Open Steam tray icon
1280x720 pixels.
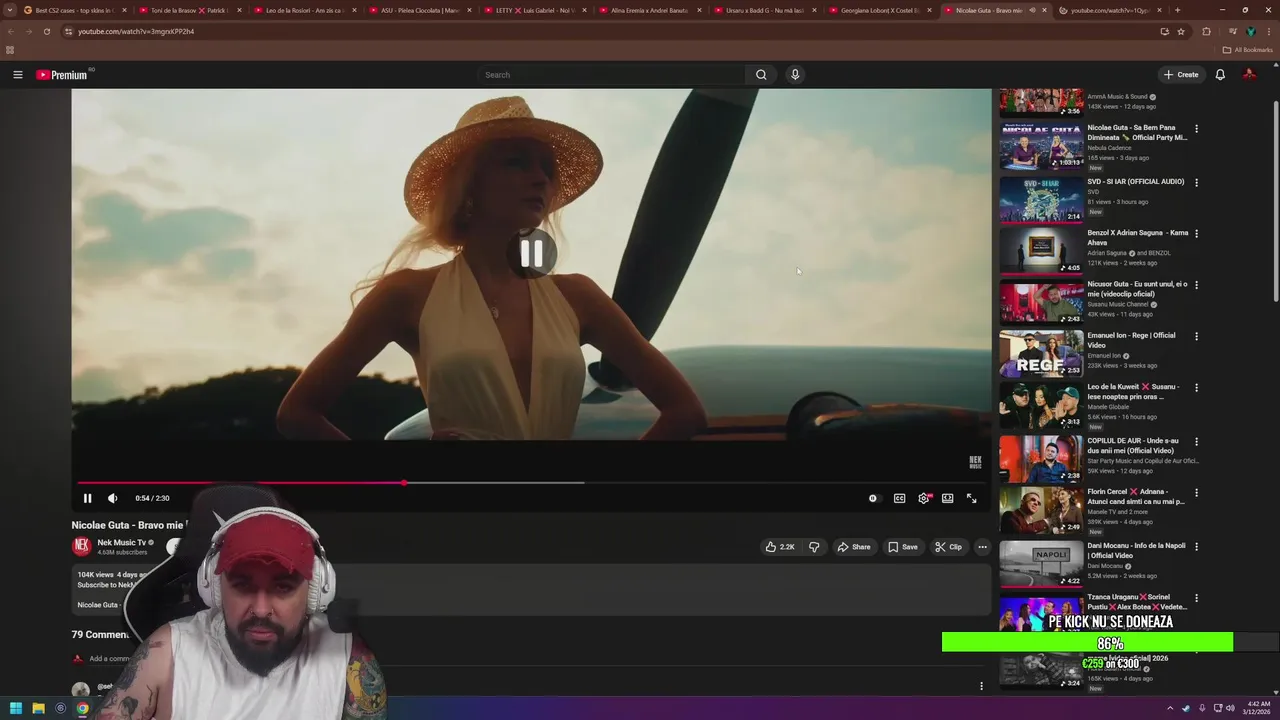(x=1187, y=708)
